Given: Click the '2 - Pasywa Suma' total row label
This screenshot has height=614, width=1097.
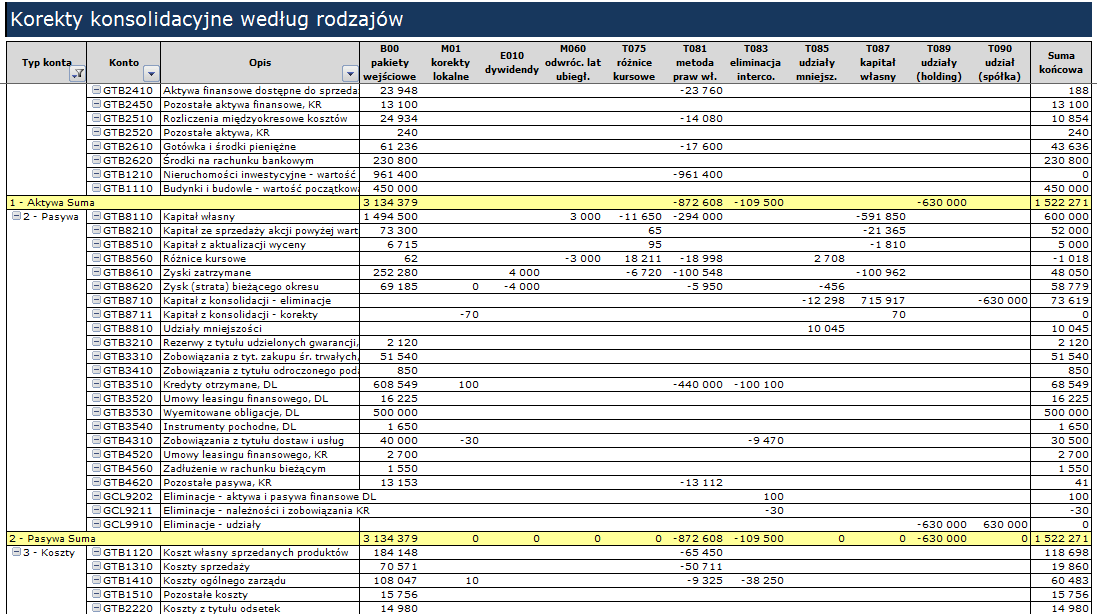Looking at the screenshot, I should click(x=52, y=538).
